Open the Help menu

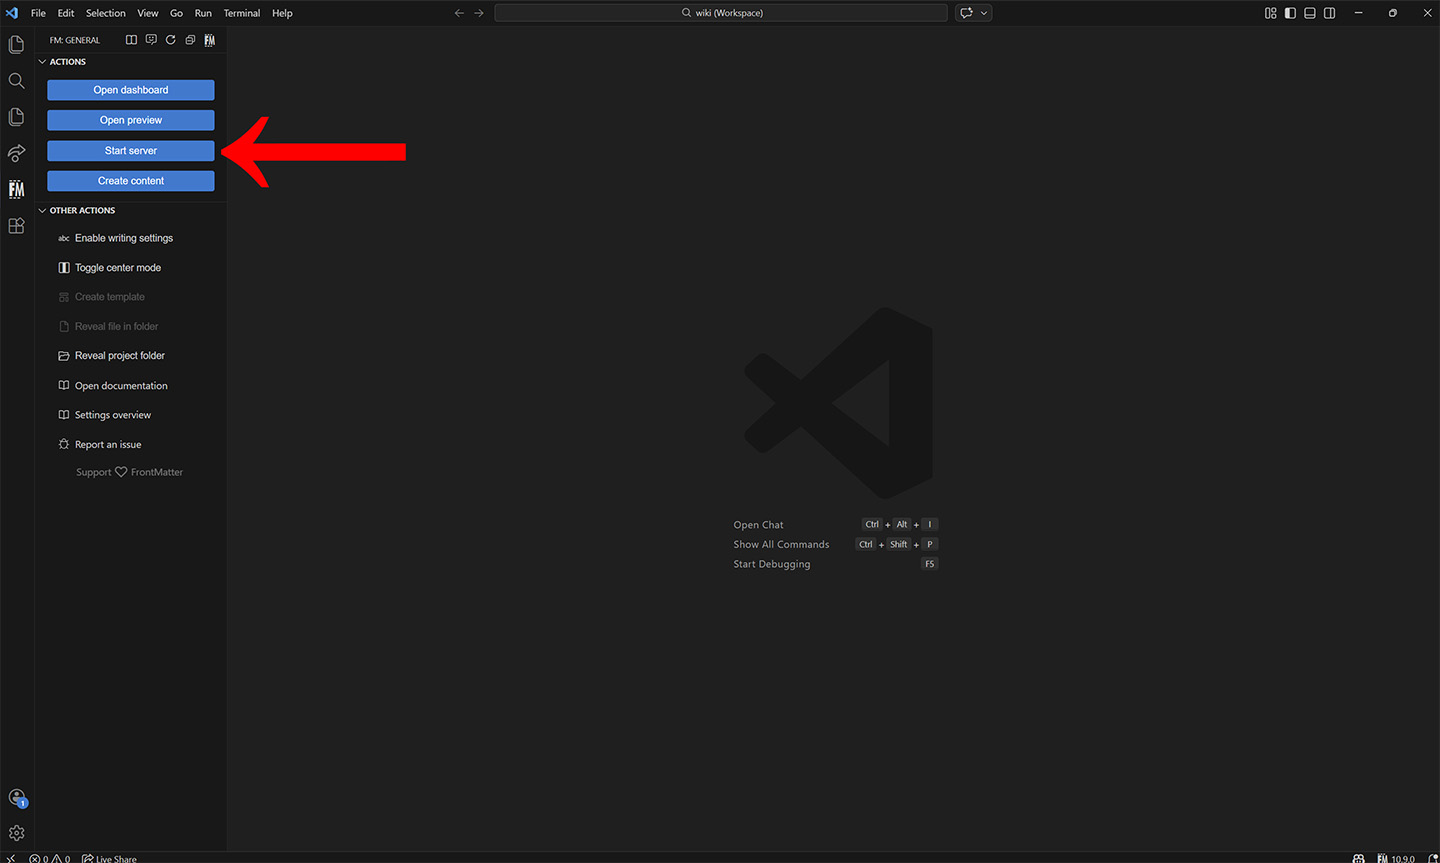(282, 13)
